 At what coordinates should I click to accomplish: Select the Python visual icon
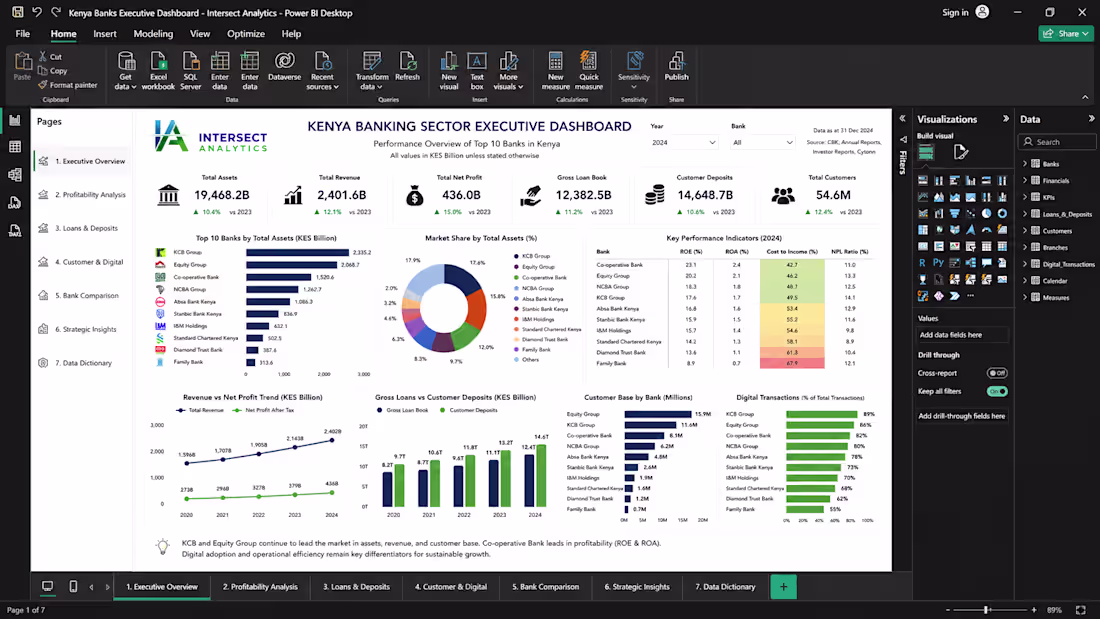pos(938,263)
